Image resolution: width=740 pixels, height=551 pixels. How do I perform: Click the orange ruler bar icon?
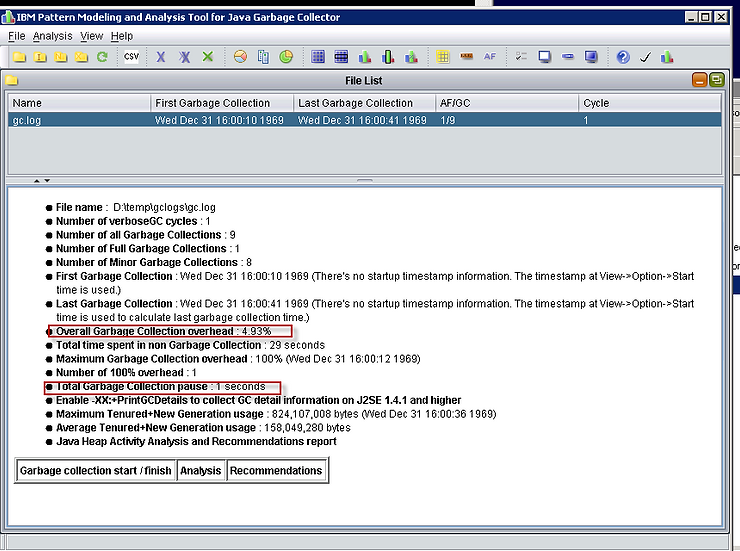466,57
